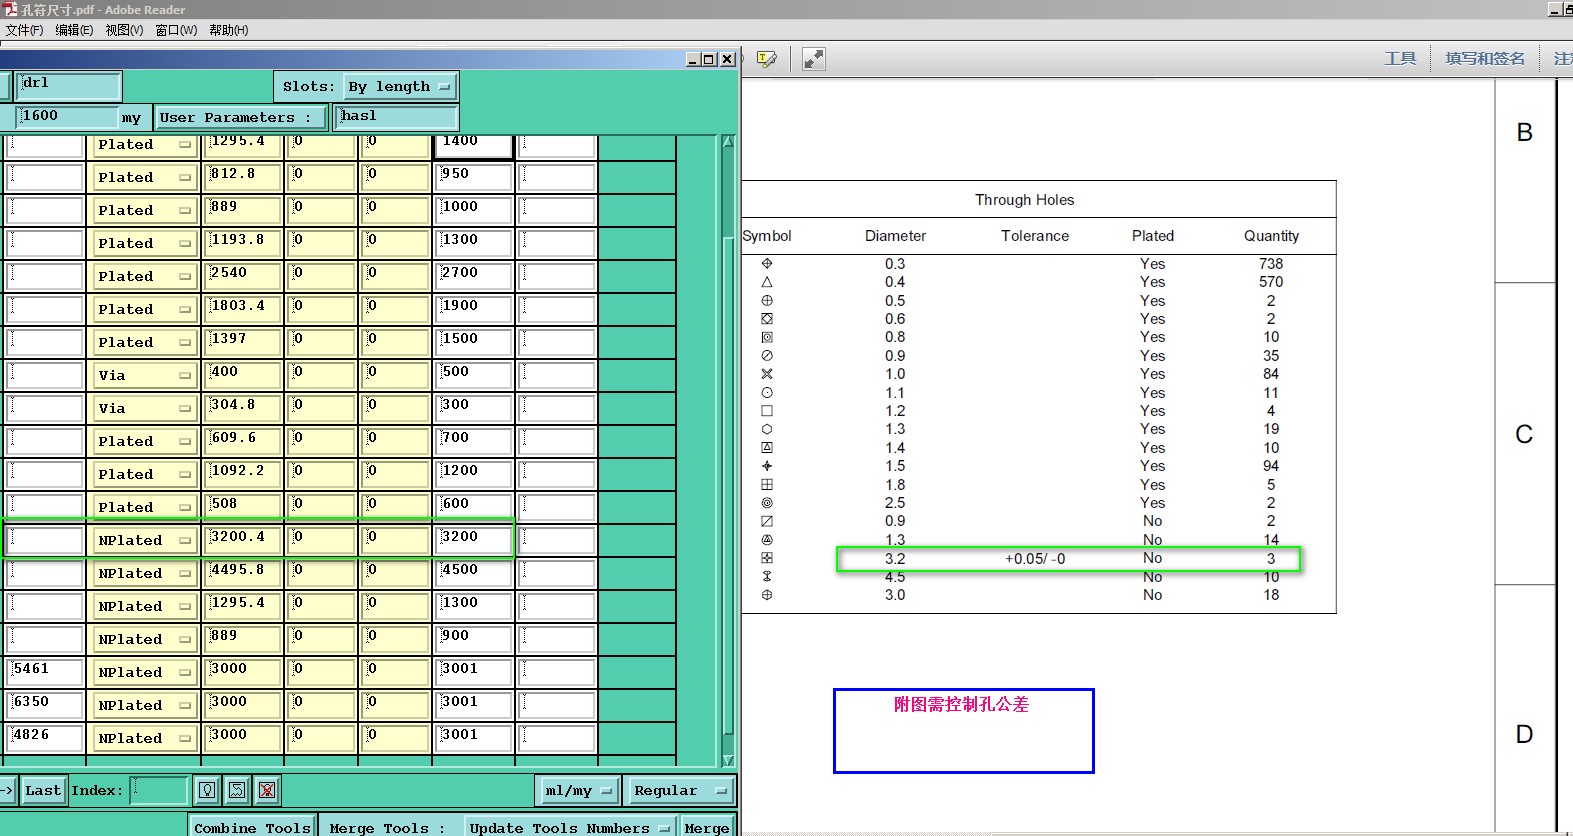Screen dimensions: 1573x836
Task: Click the count field showing 6350
Action: pos(45,705)
